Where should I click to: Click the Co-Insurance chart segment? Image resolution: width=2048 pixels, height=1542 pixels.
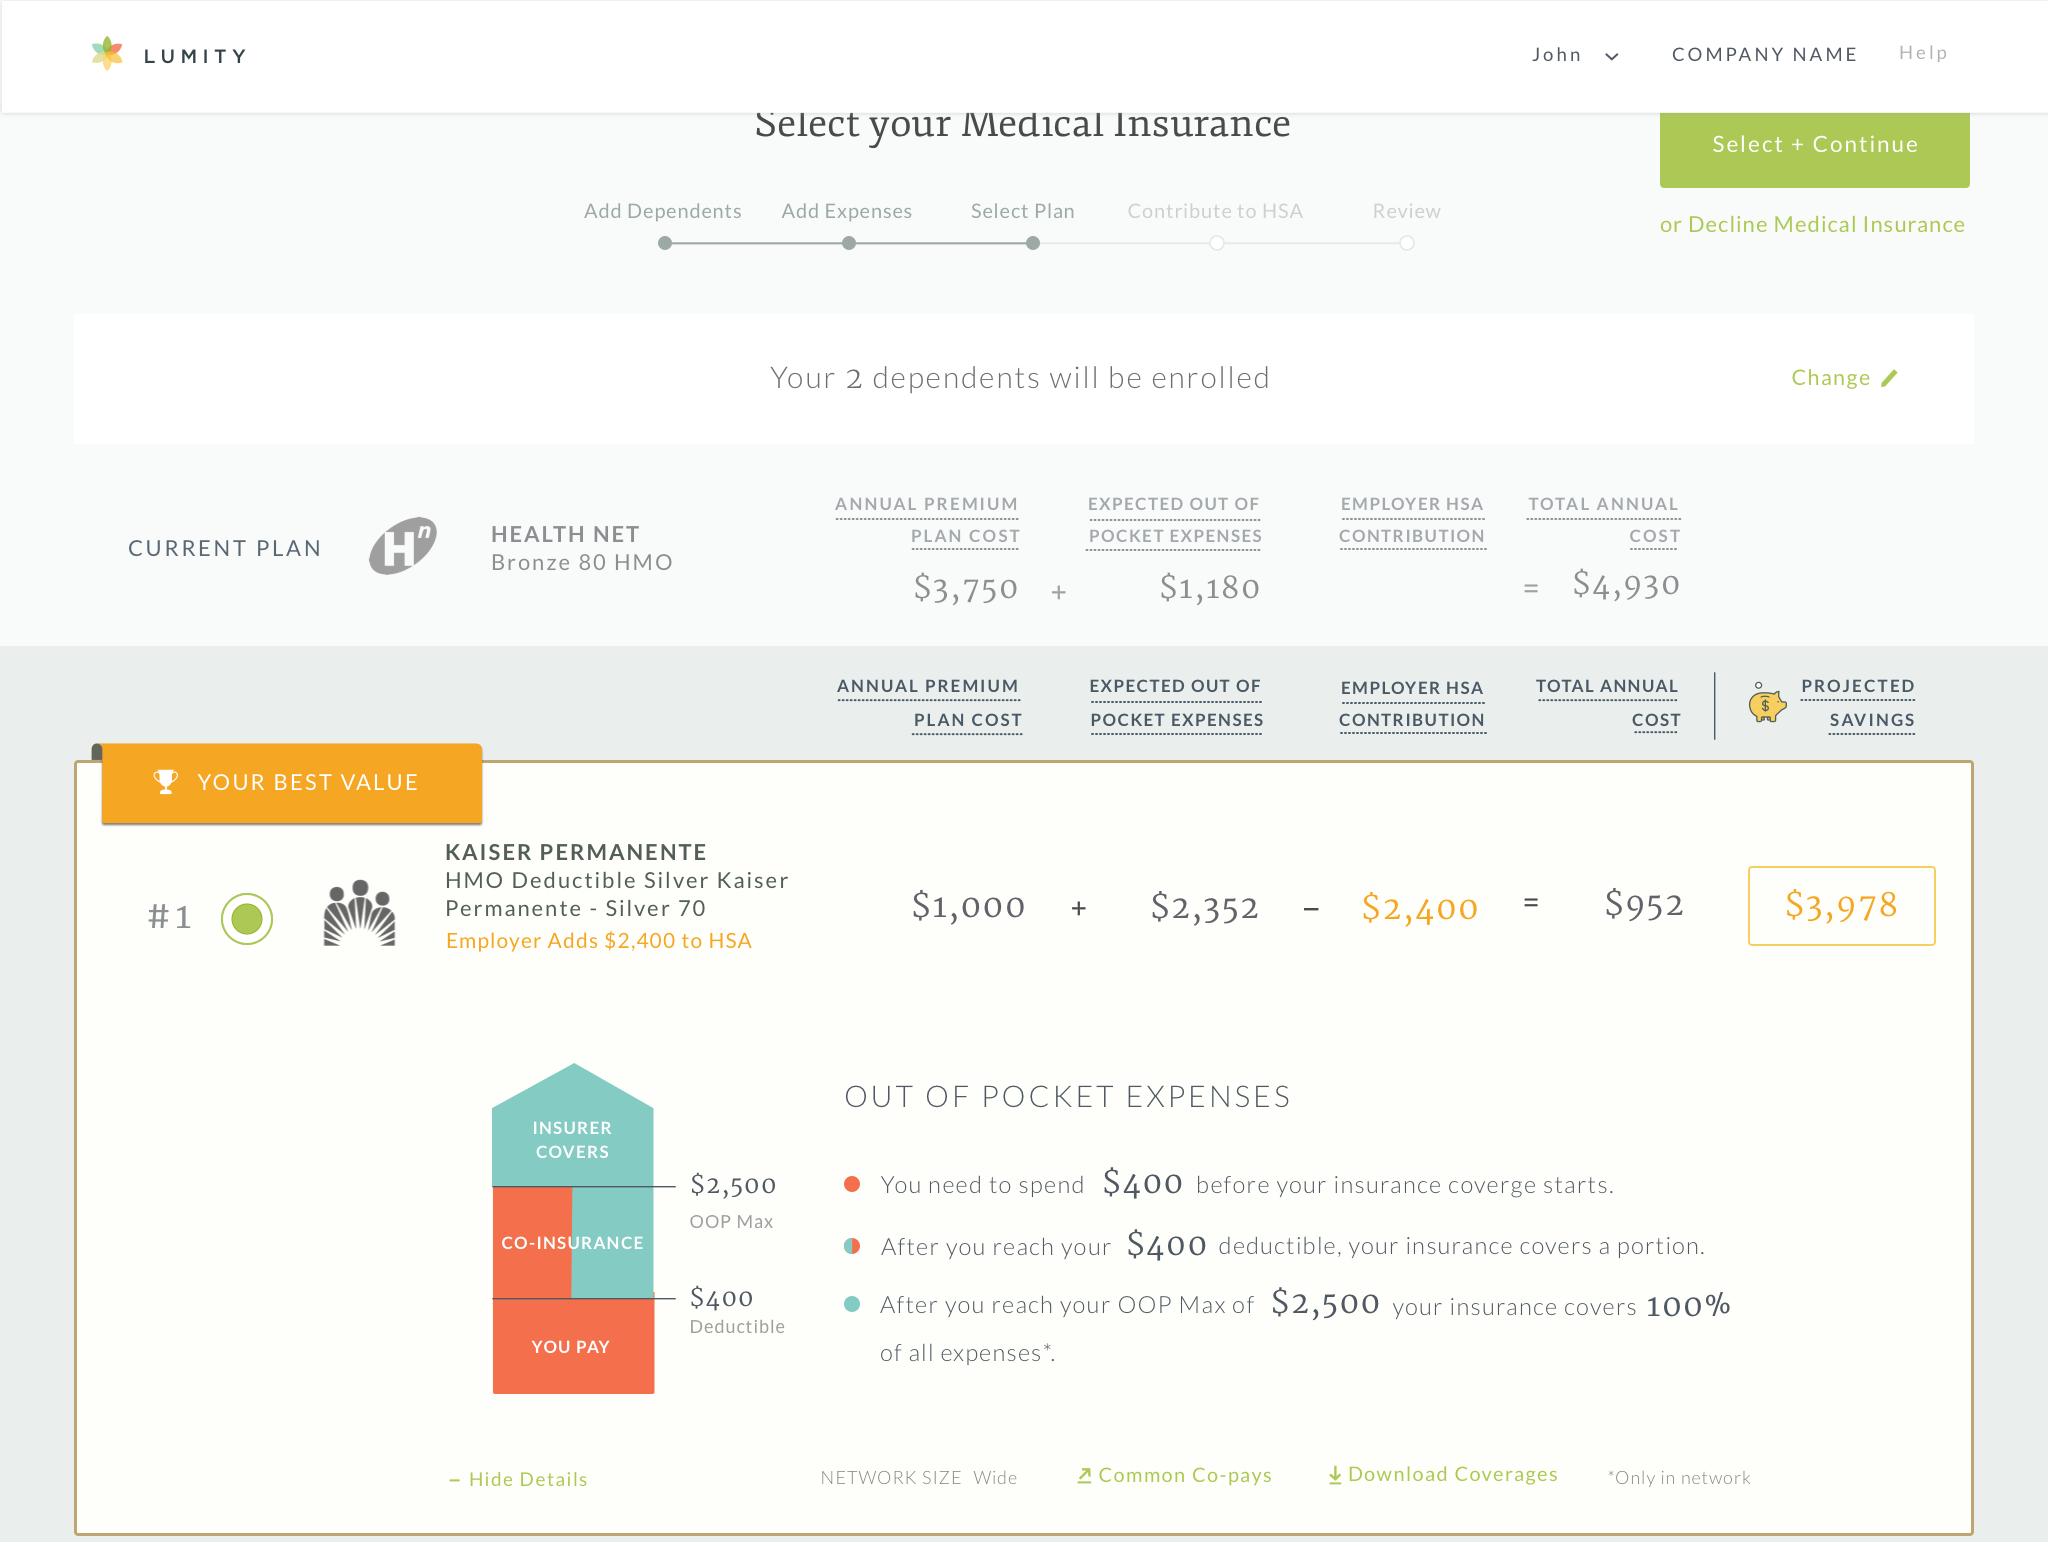pyautogui.click(x=573, y=1243)
